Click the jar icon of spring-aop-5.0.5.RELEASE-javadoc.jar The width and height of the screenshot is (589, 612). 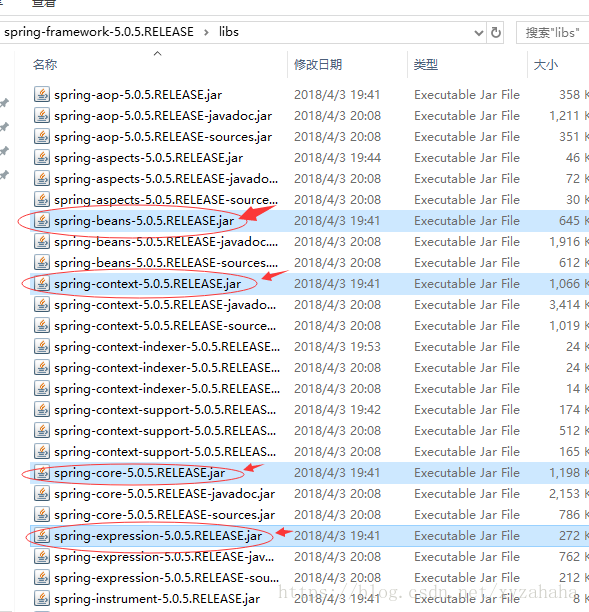pos(42,116)
